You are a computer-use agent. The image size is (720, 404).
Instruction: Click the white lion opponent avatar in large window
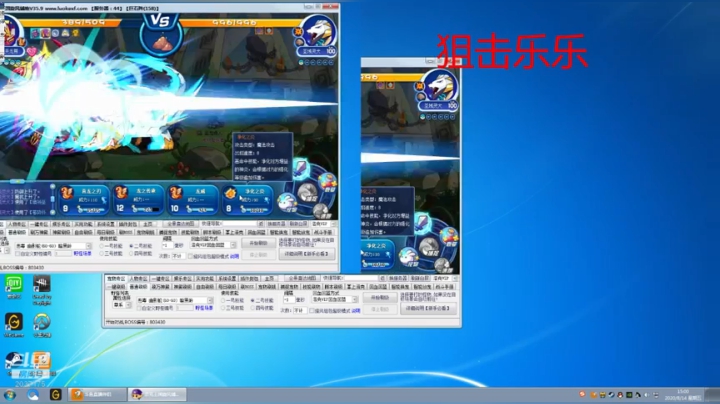pyautogui.click(x=319, y=31)
